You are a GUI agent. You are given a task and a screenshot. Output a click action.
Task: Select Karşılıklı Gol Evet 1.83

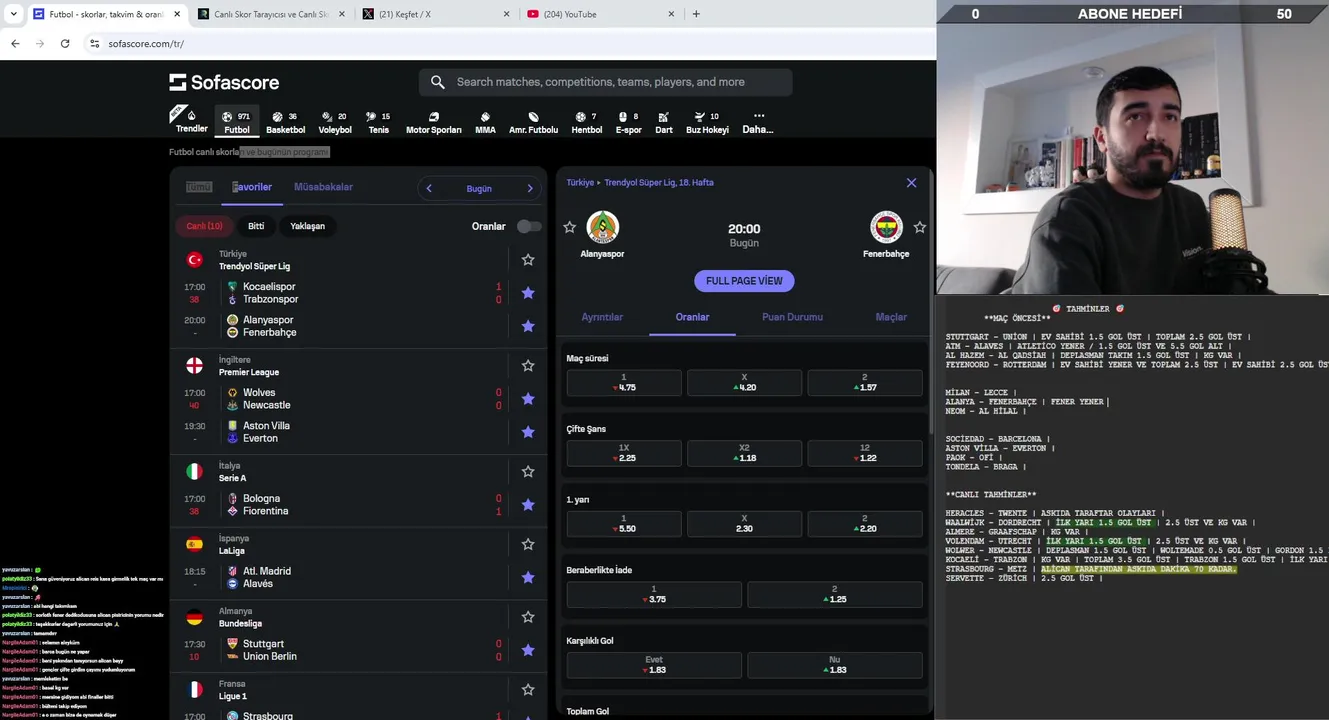(x=654, y=665)
